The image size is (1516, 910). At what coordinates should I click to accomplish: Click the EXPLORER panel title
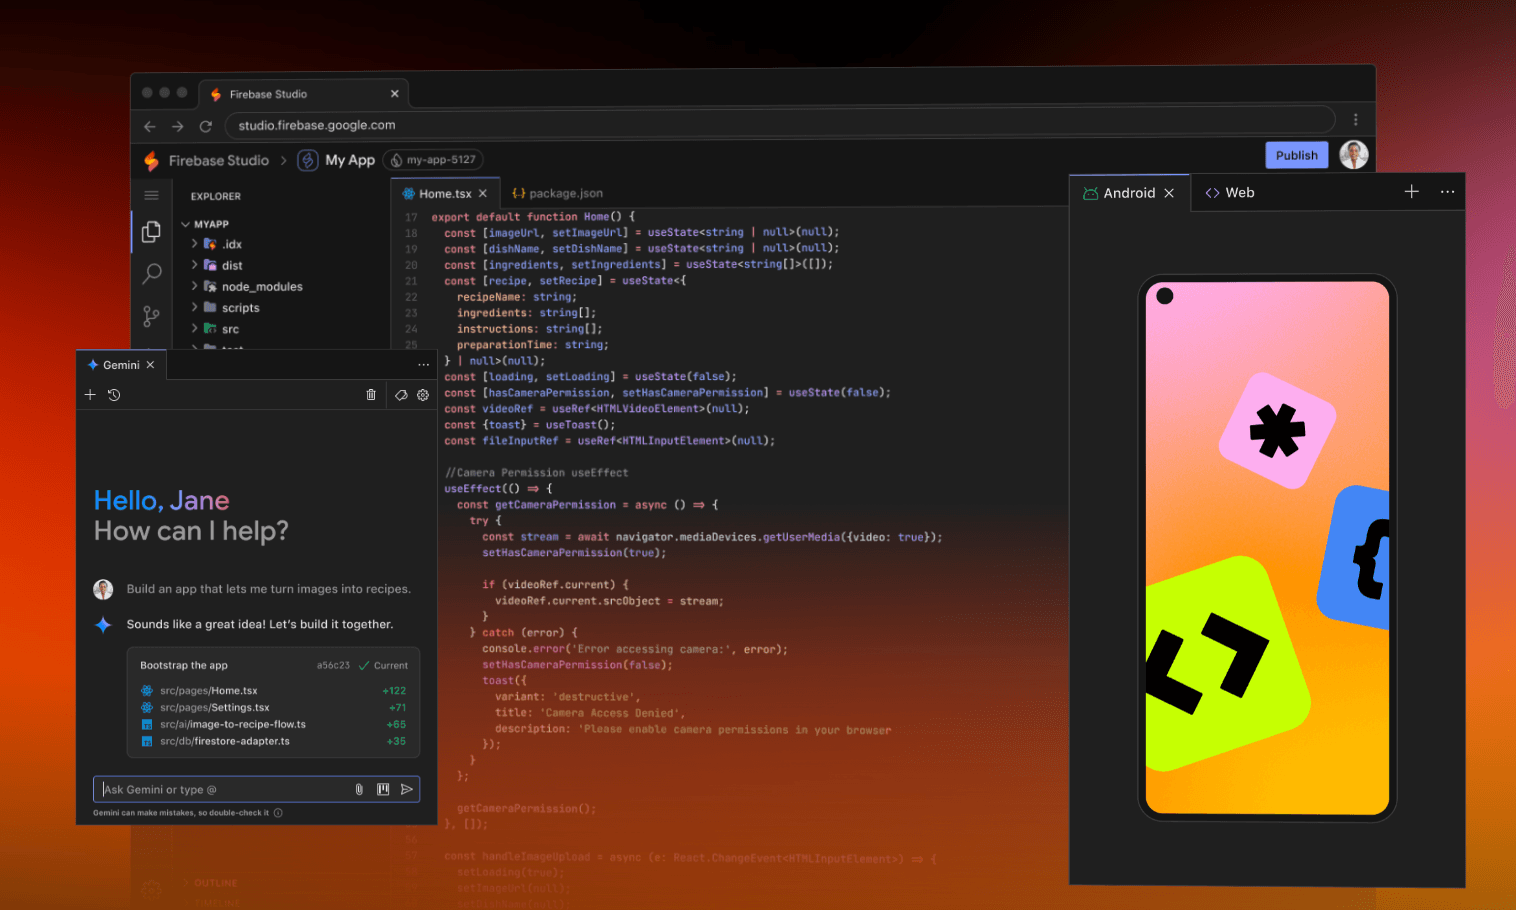(216, 197)
